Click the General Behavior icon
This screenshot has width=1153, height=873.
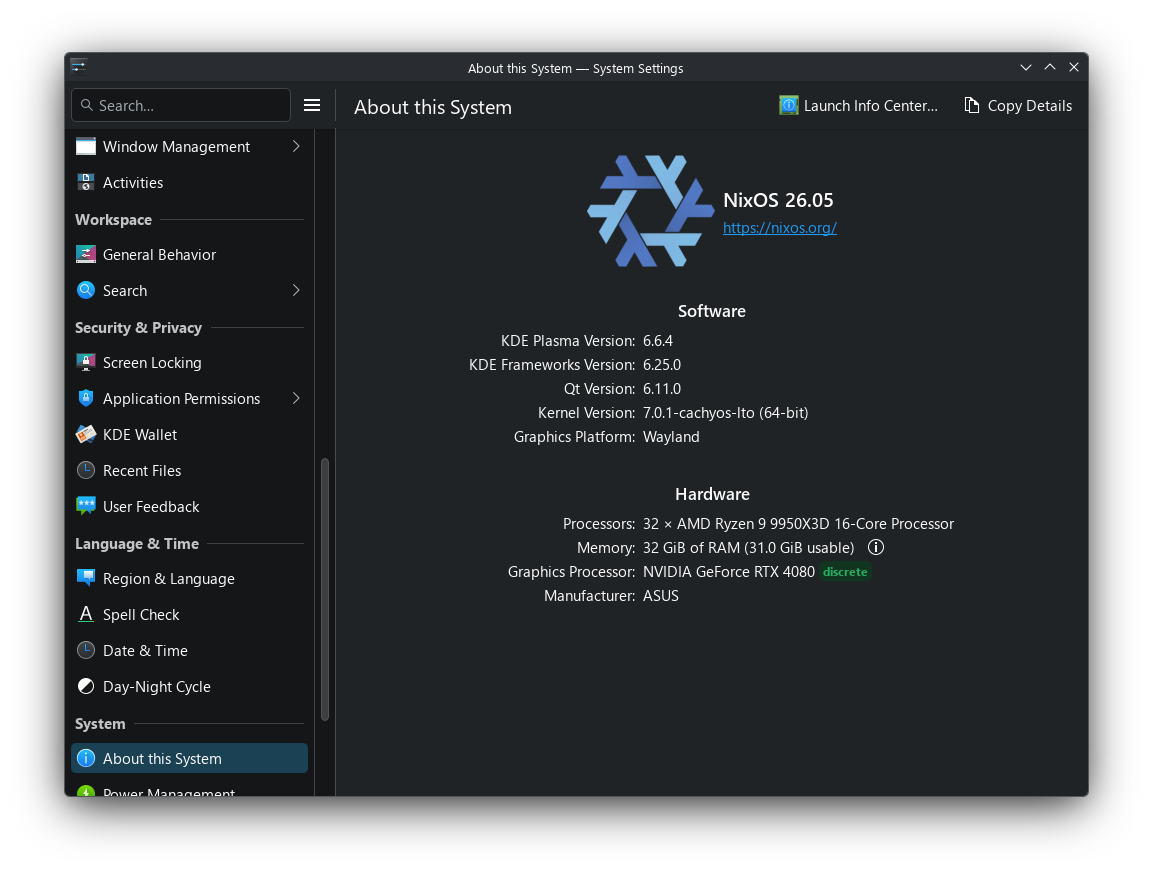[86, 254]
